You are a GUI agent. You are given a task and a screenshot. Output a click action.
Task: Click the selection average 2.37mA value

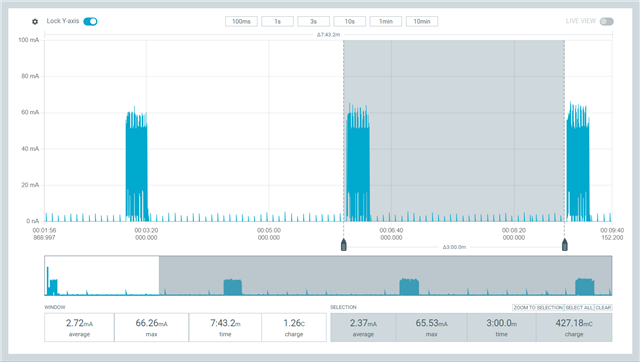click(x=363, y=323)
